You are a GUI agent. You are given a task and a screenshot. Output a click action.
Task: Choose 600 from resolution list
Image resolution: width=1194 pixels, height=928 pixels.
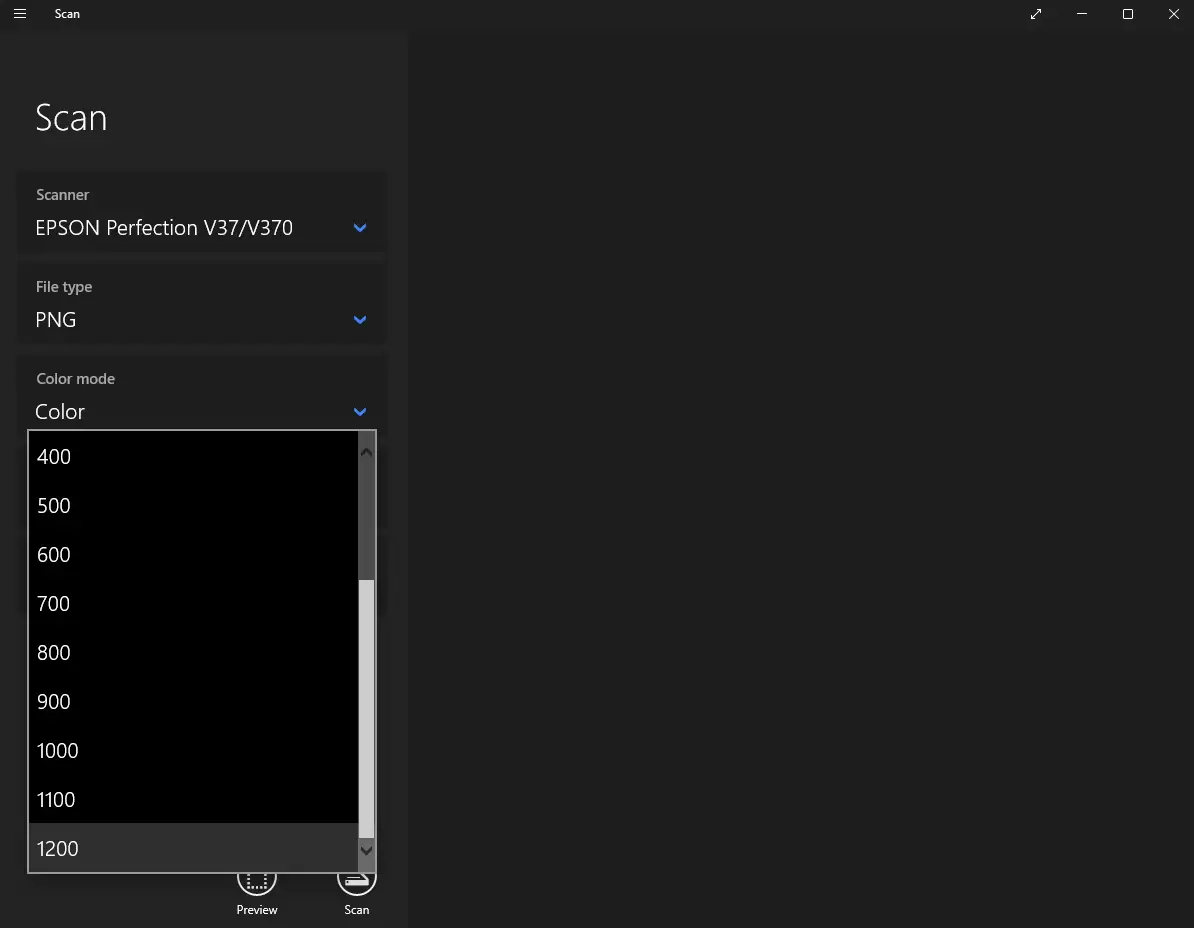click(x=193, y=554)
